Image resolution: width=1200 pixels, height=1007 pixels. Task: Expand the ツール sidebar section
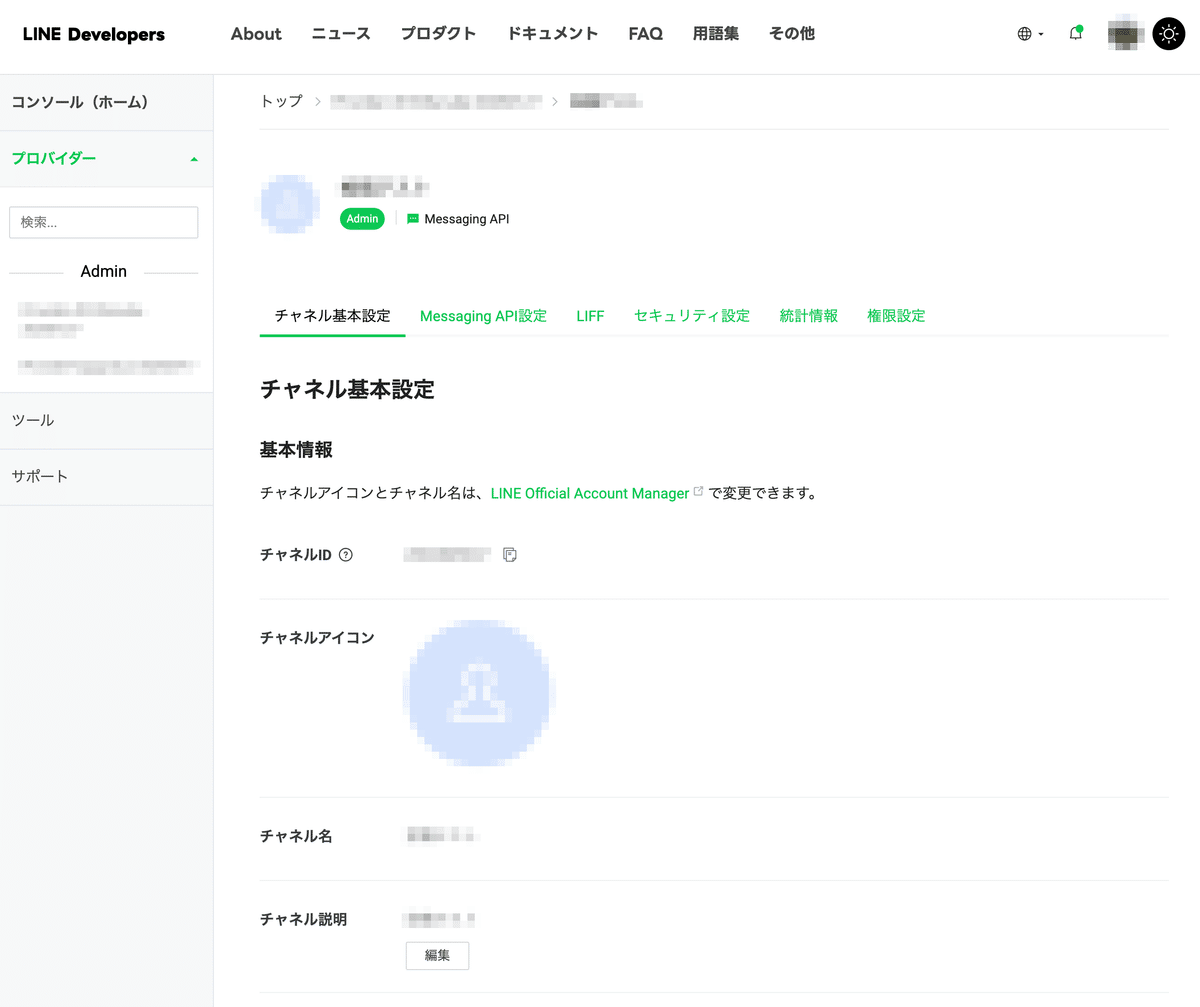click(x=33, y=420)
